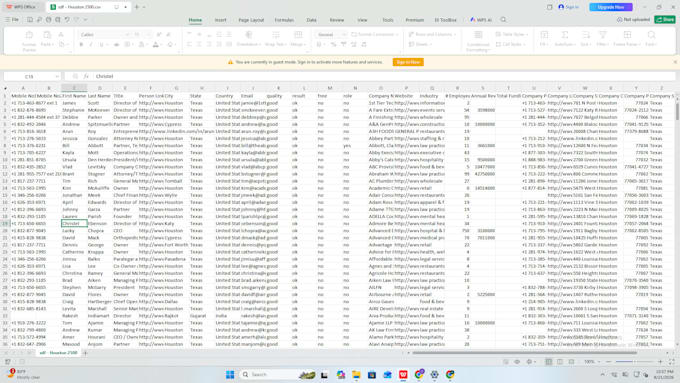
Task: Toggle eye protection mode in the status bar
Action: pyautogui.click(x=517, y=362)
